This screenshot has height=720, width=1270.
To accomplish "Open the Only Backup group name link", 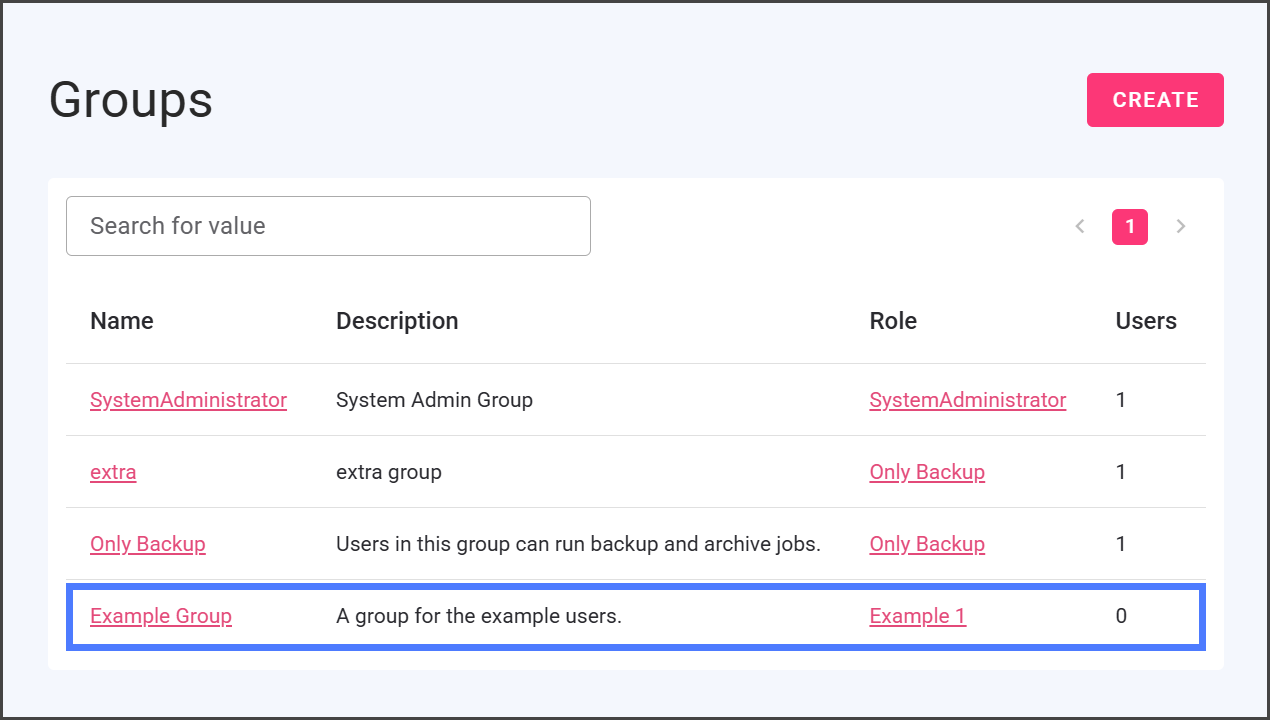I will (148, 544).
